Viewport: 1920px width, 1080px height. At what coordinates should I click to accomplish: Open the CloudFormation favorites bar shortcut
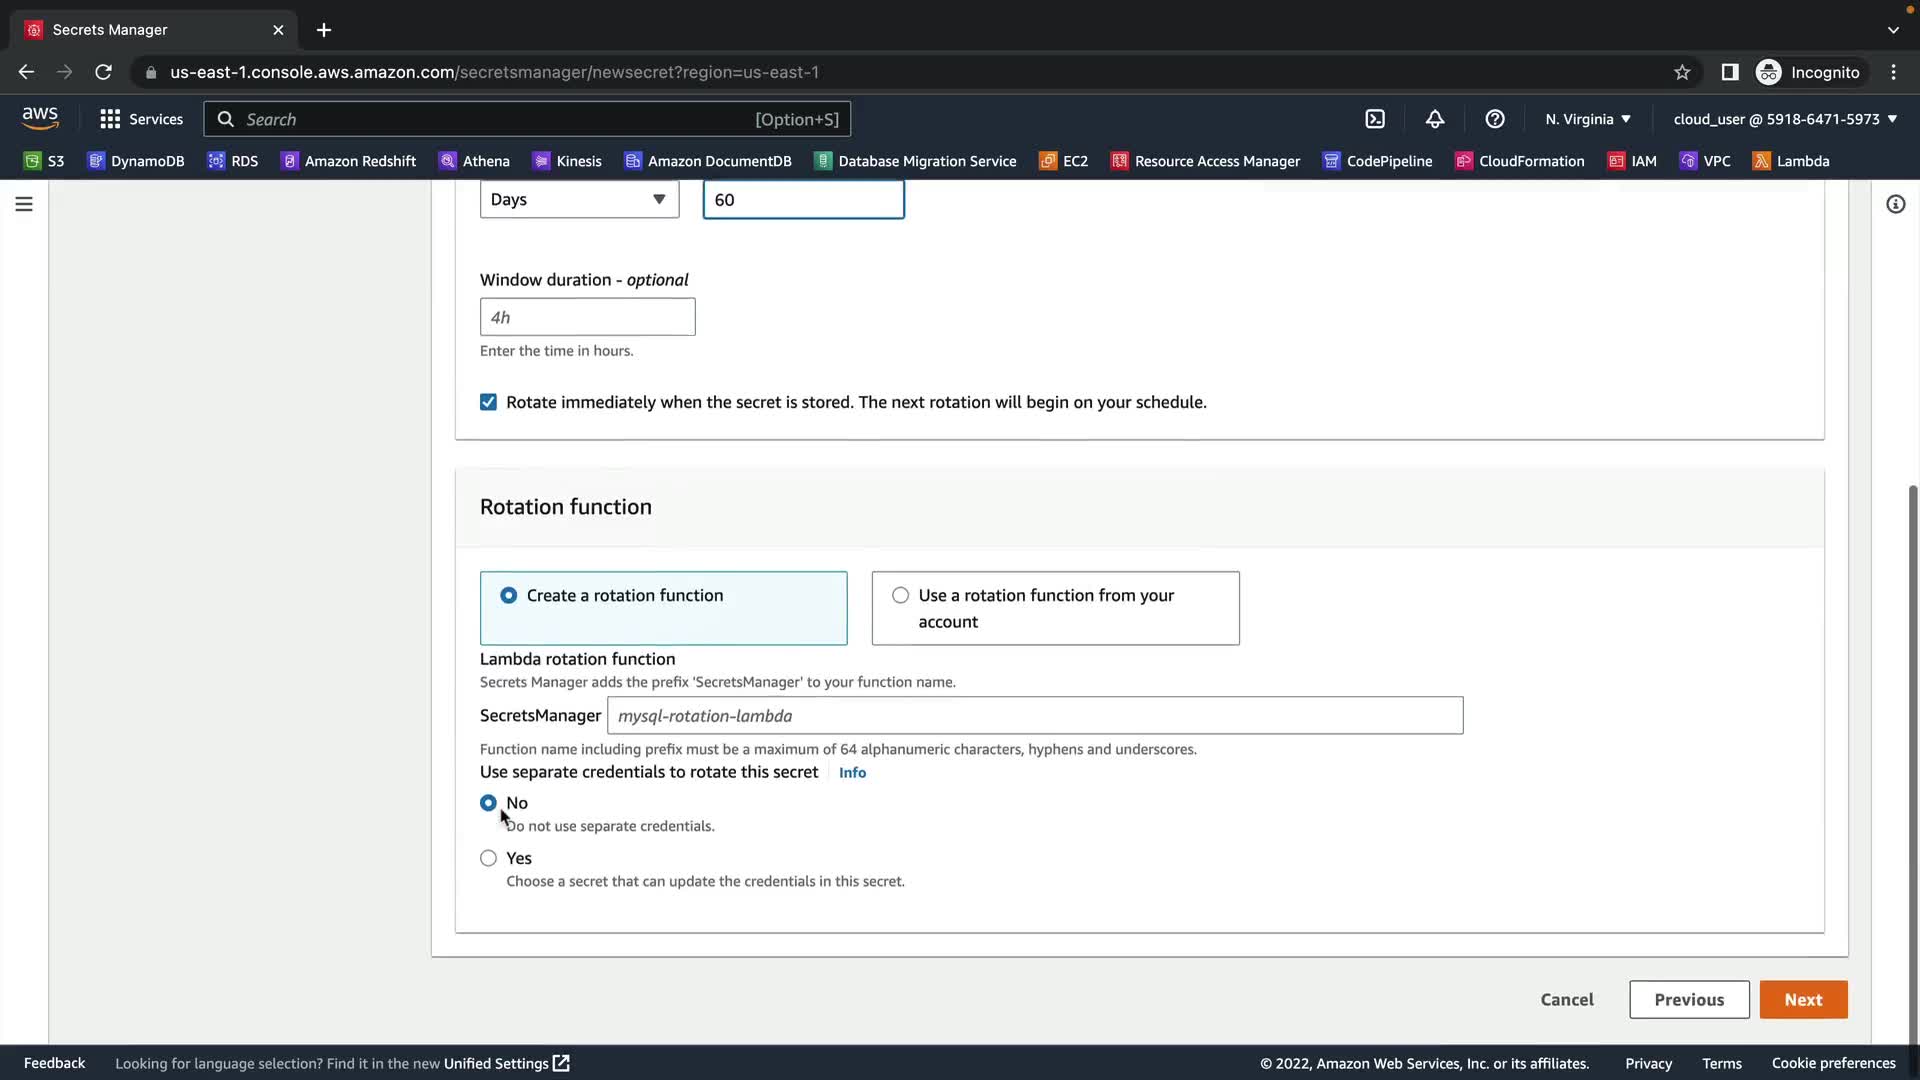pos(1520,161)
